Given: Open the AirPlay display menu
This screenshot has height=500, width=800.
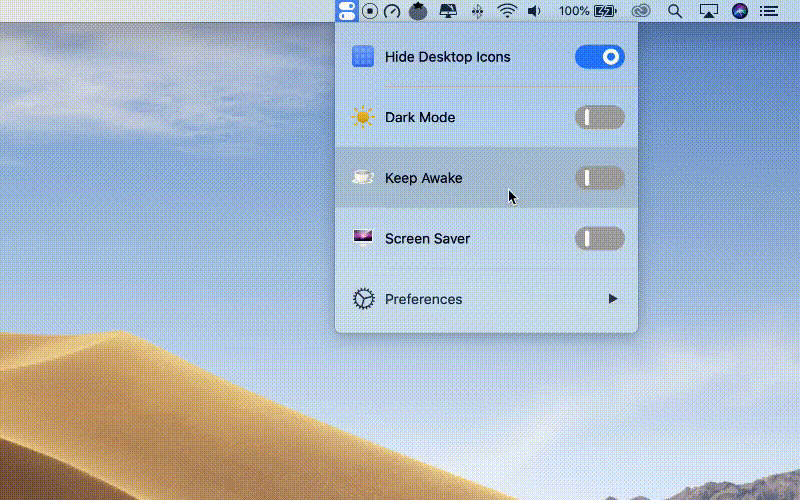Looking at the screenshot, I should point(709,11).
